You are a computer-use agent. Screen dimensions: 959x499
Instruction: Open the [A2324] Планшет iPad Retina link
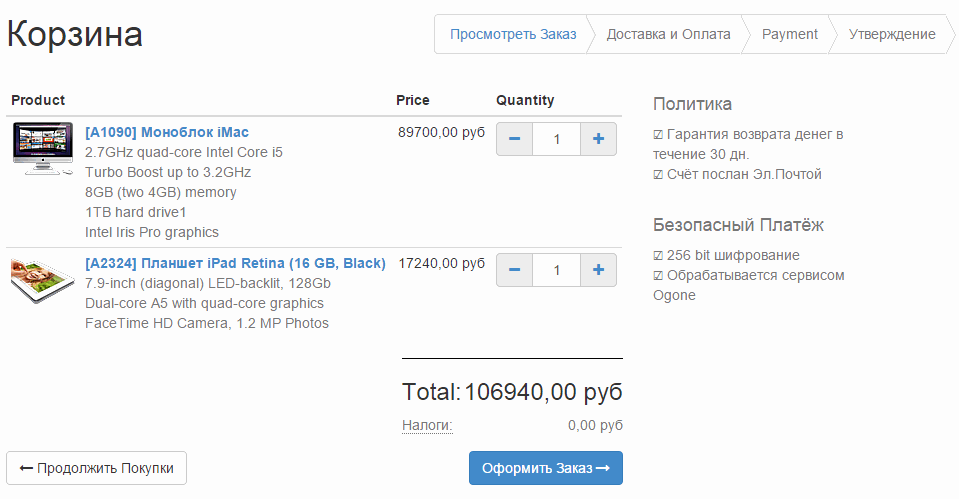point(235,263)
